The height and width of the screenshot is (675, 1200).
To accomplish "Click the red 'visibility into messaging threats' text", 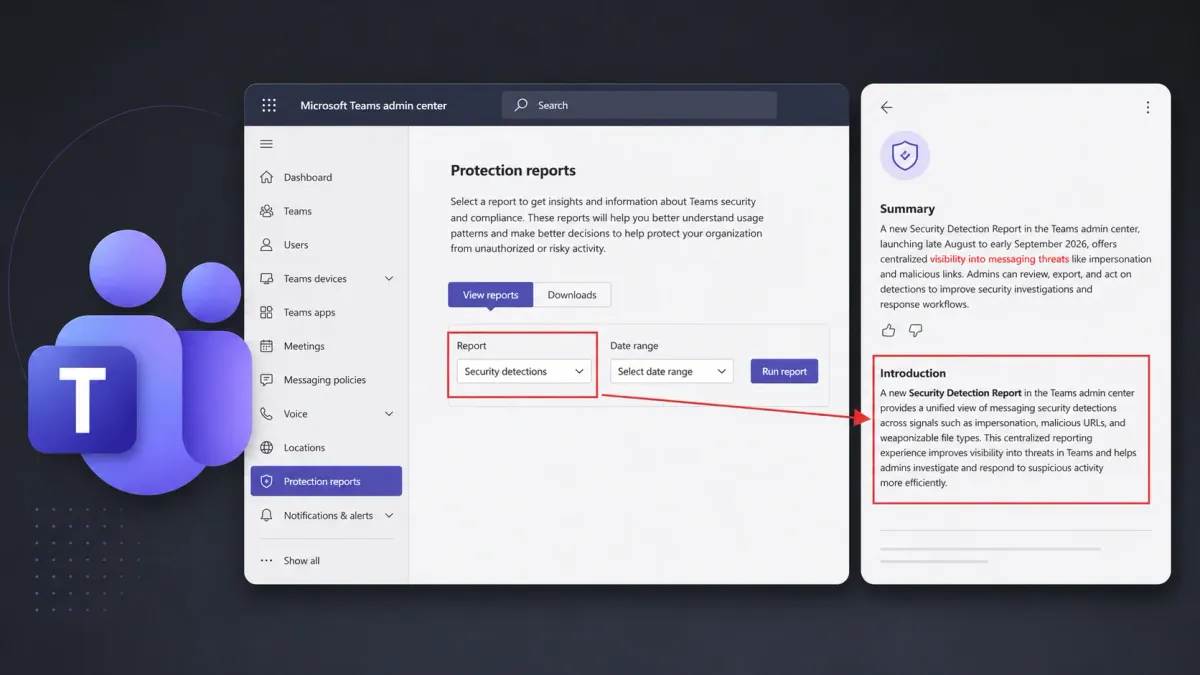I will (x=999, y=259).
